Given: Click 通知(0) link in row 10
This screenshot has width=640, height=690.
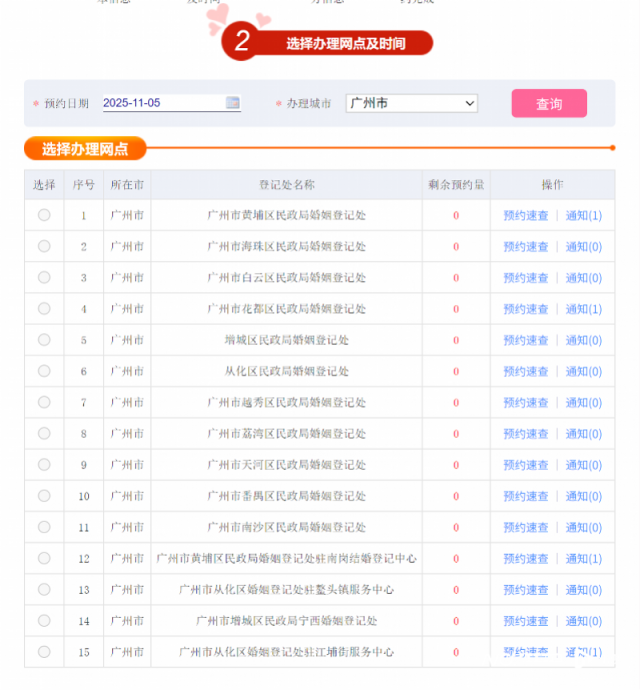Looking at the screenshot, I should [x=583, y=497].
